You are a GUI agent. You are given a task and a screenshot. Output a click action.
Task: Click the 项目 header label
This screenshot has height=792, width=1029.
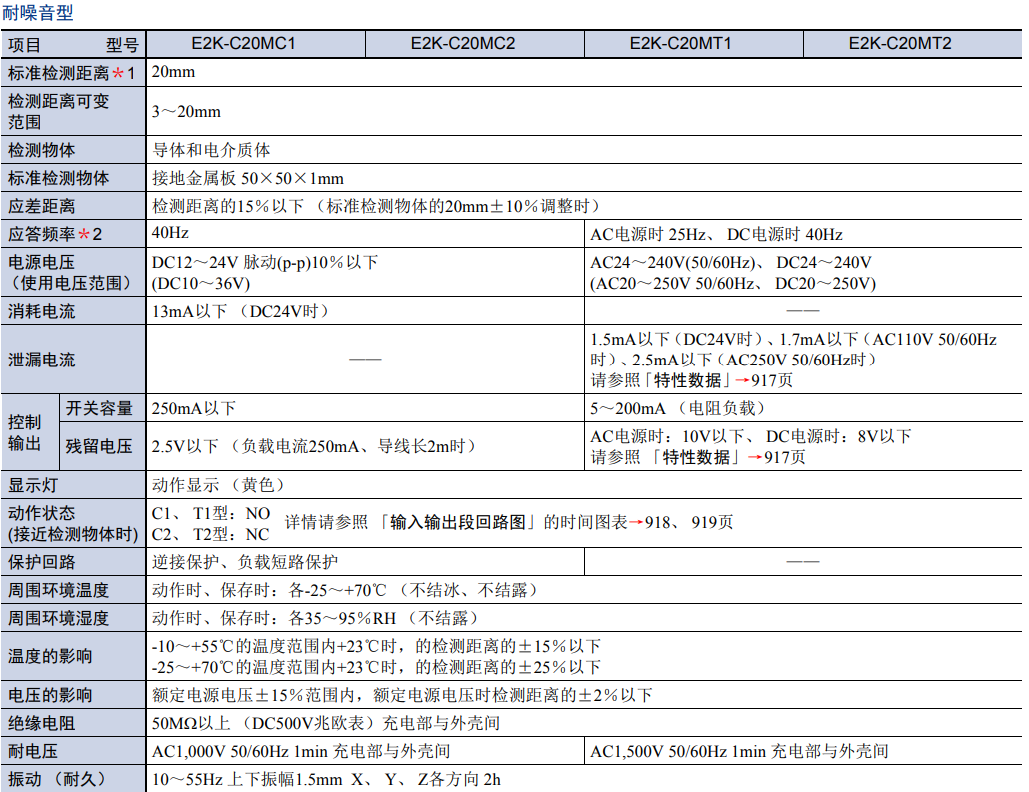point(24,45)
